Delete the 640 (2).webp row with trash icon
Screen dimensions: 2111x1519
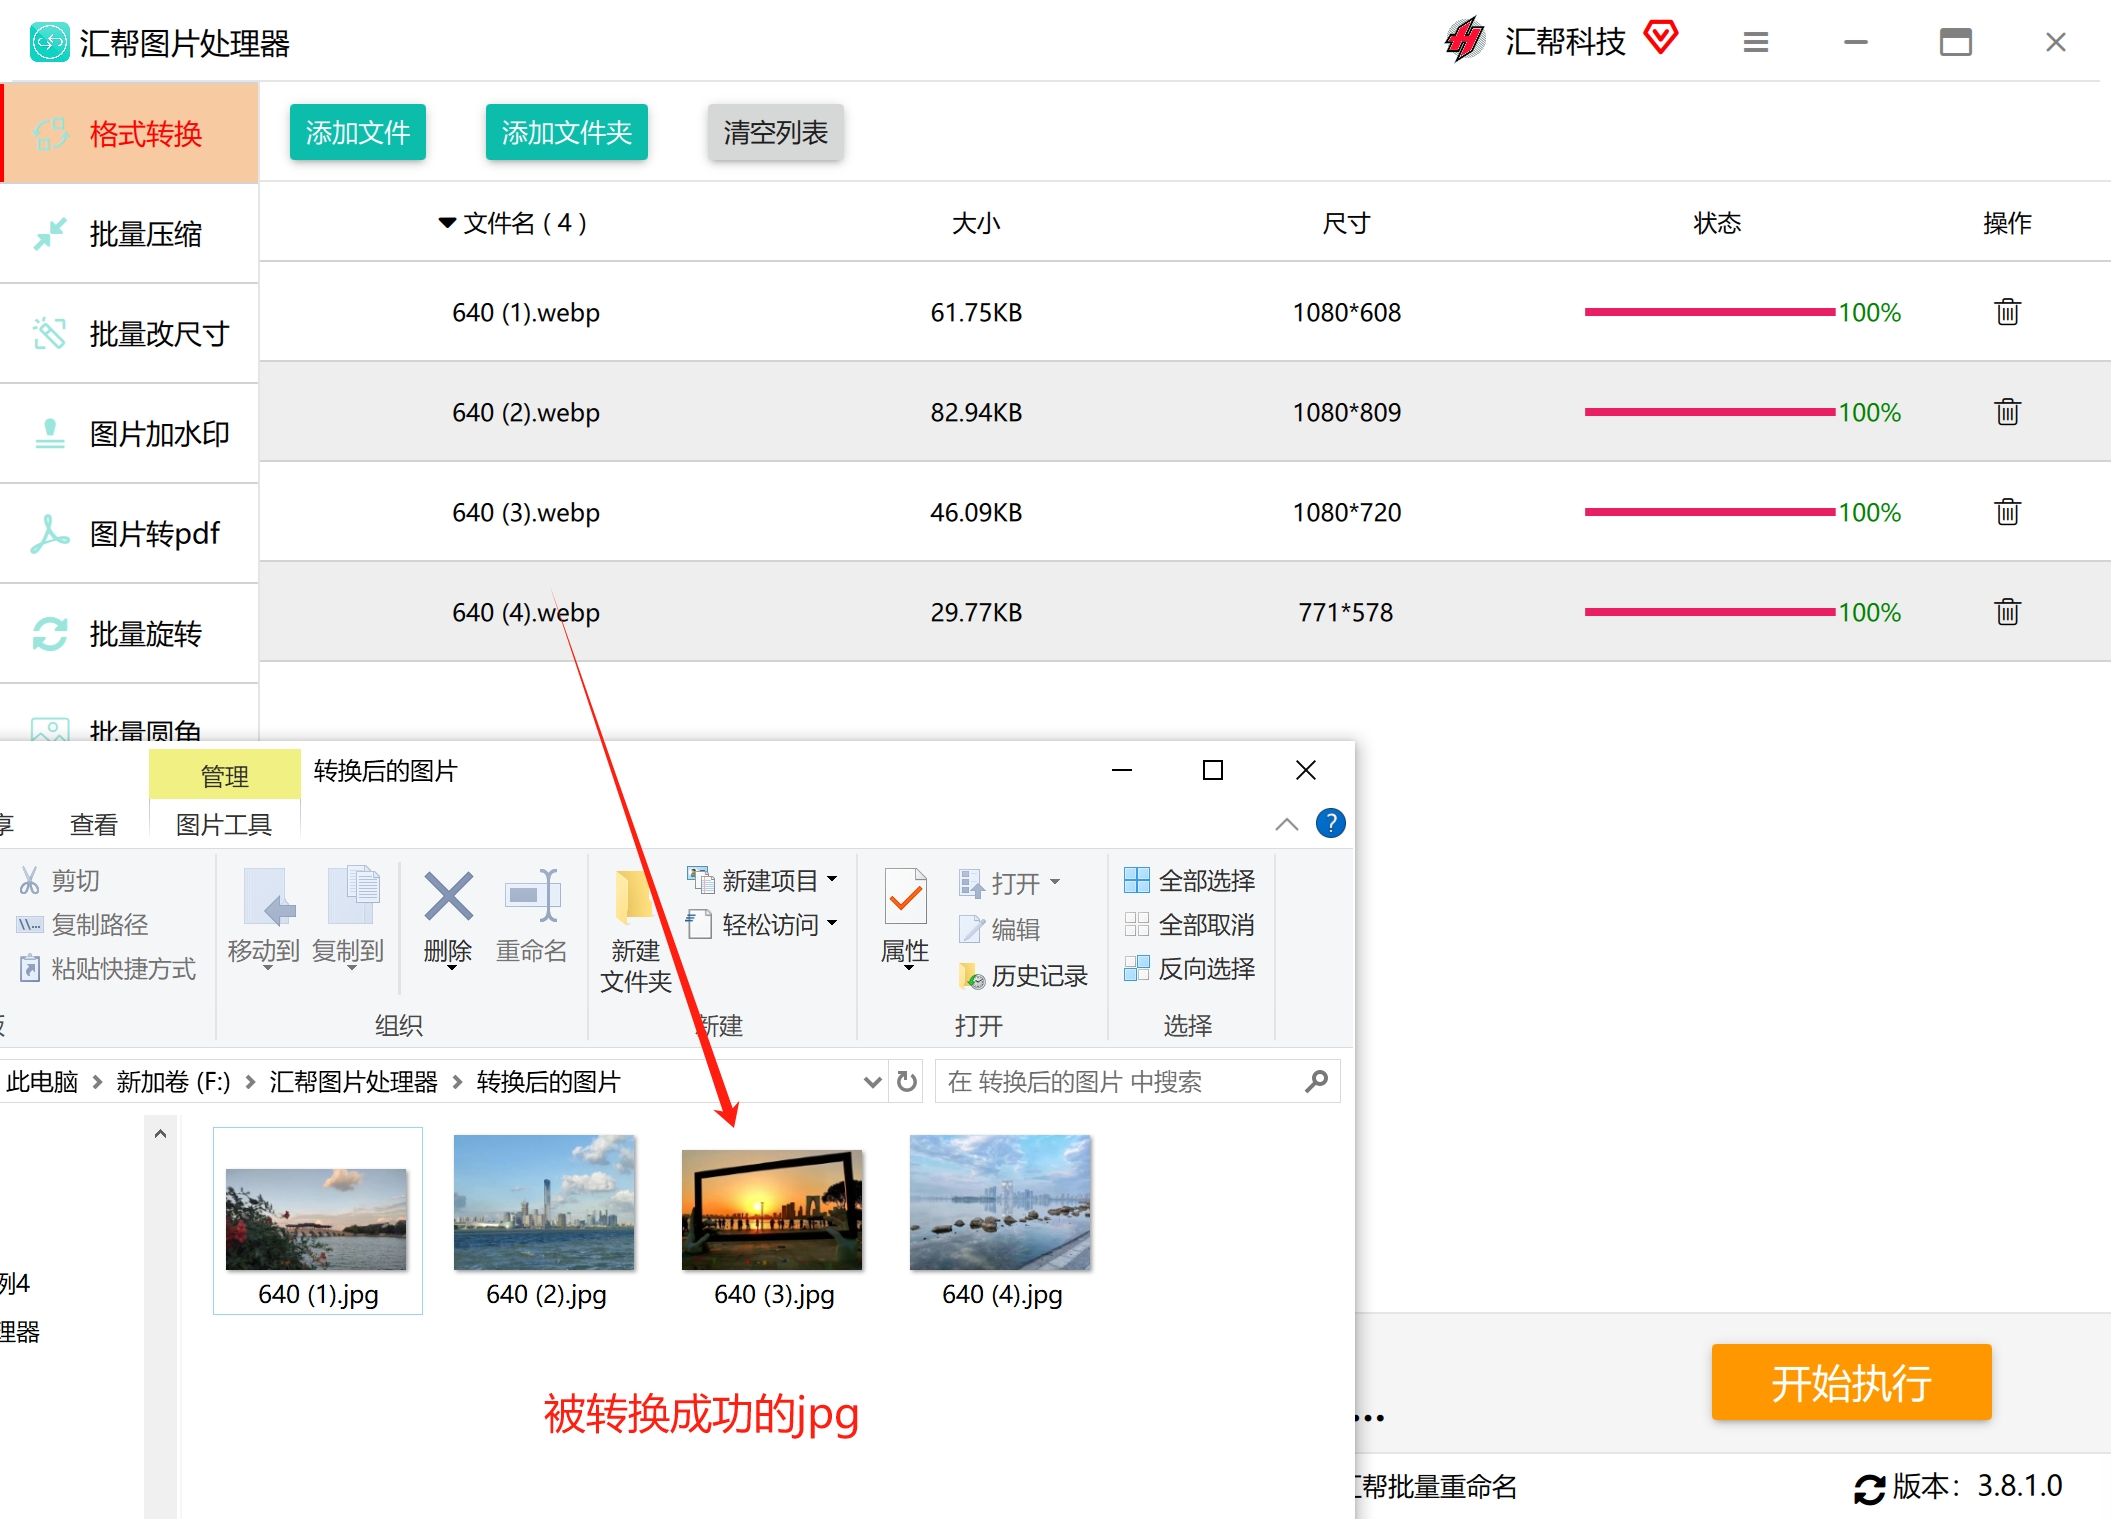(x=2007, y=412)
